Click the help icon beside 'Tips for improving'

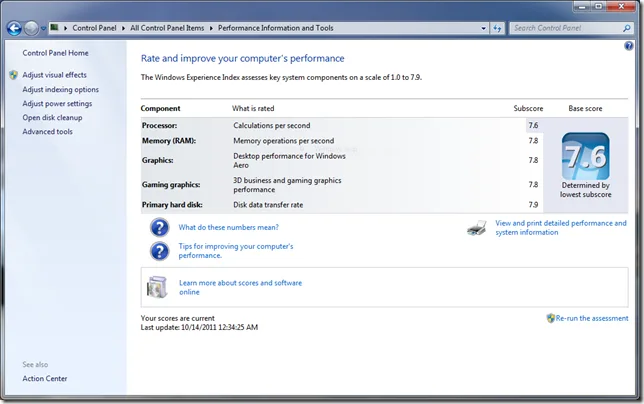pyautogui.click(x=159, y=251)
